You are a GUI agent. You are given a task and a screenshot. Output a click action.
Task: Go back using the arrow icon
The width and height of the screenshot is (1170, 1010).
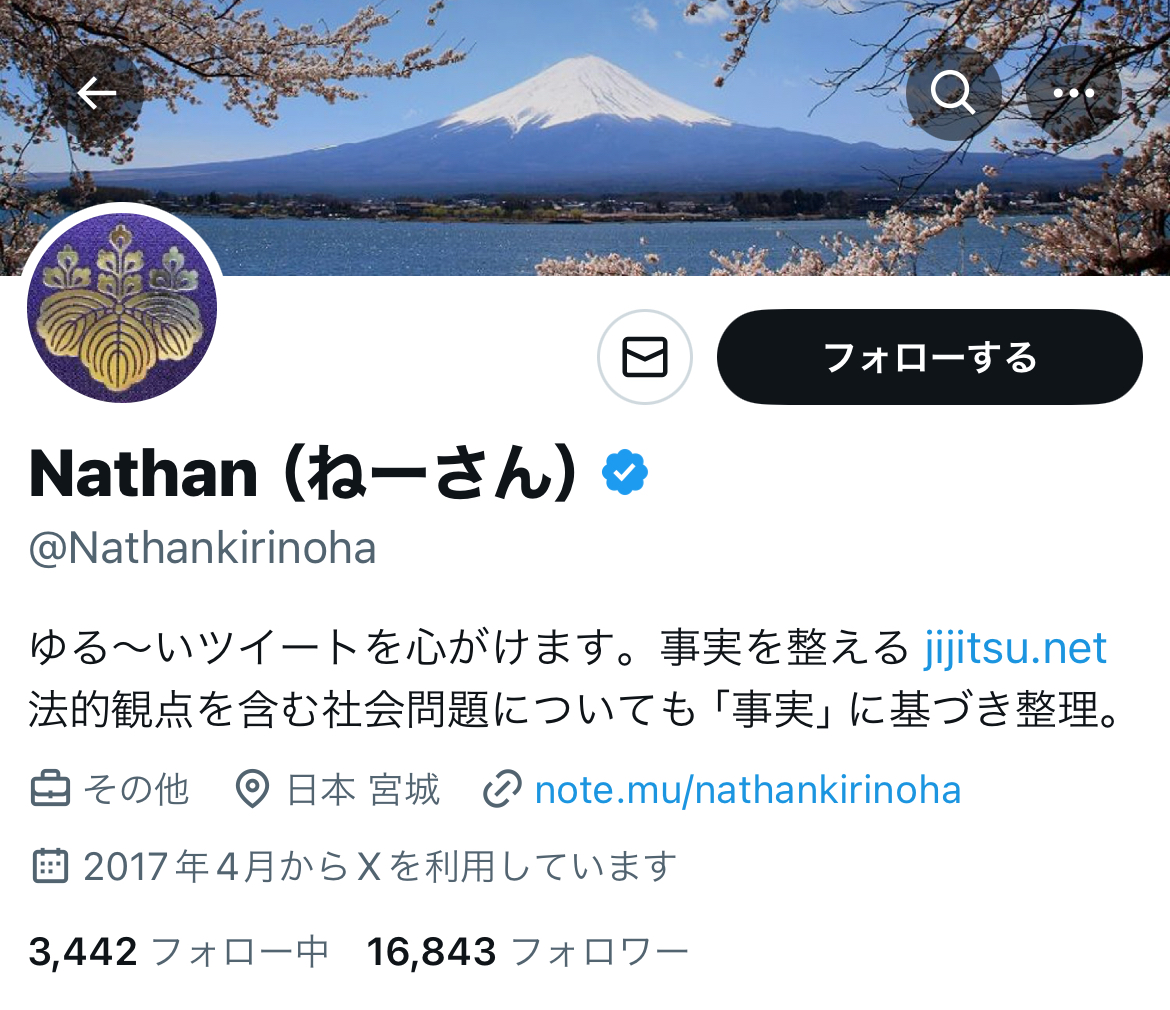click(x=97, y=93)
